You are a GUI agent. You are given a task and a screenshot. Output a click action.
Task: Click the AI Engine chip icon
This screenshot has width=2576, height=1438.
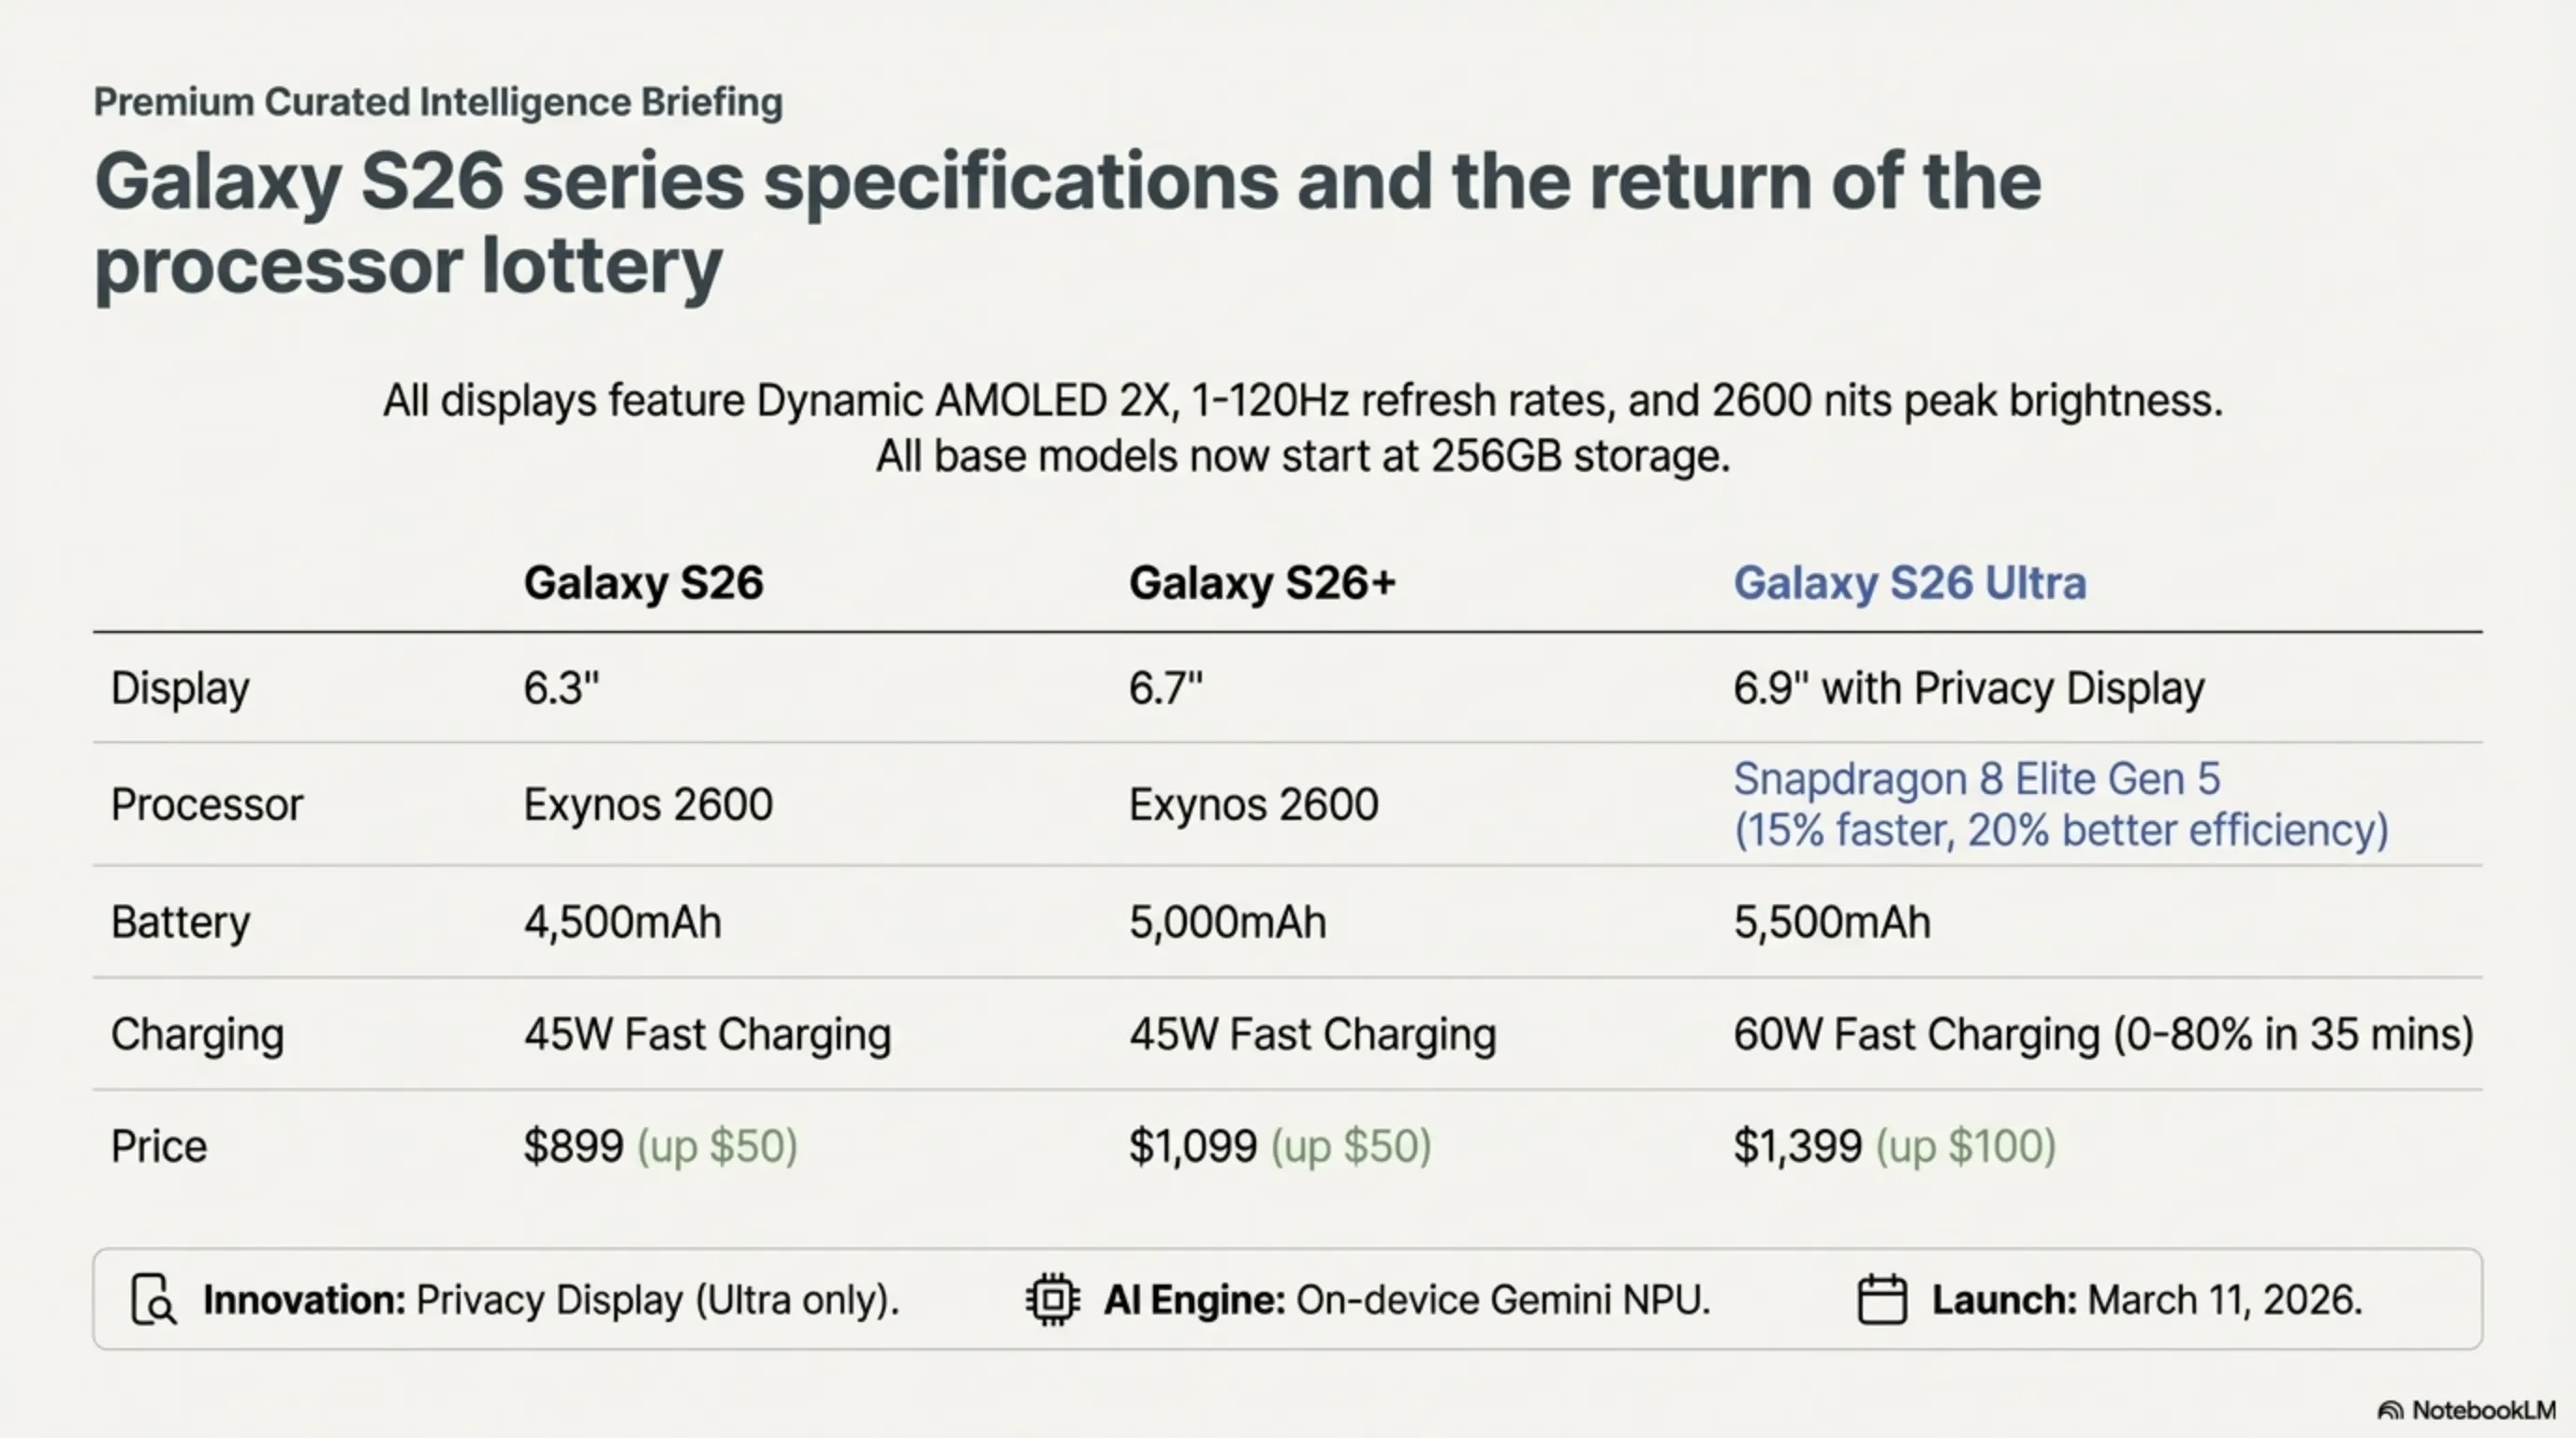(x=1052, y=1299)
